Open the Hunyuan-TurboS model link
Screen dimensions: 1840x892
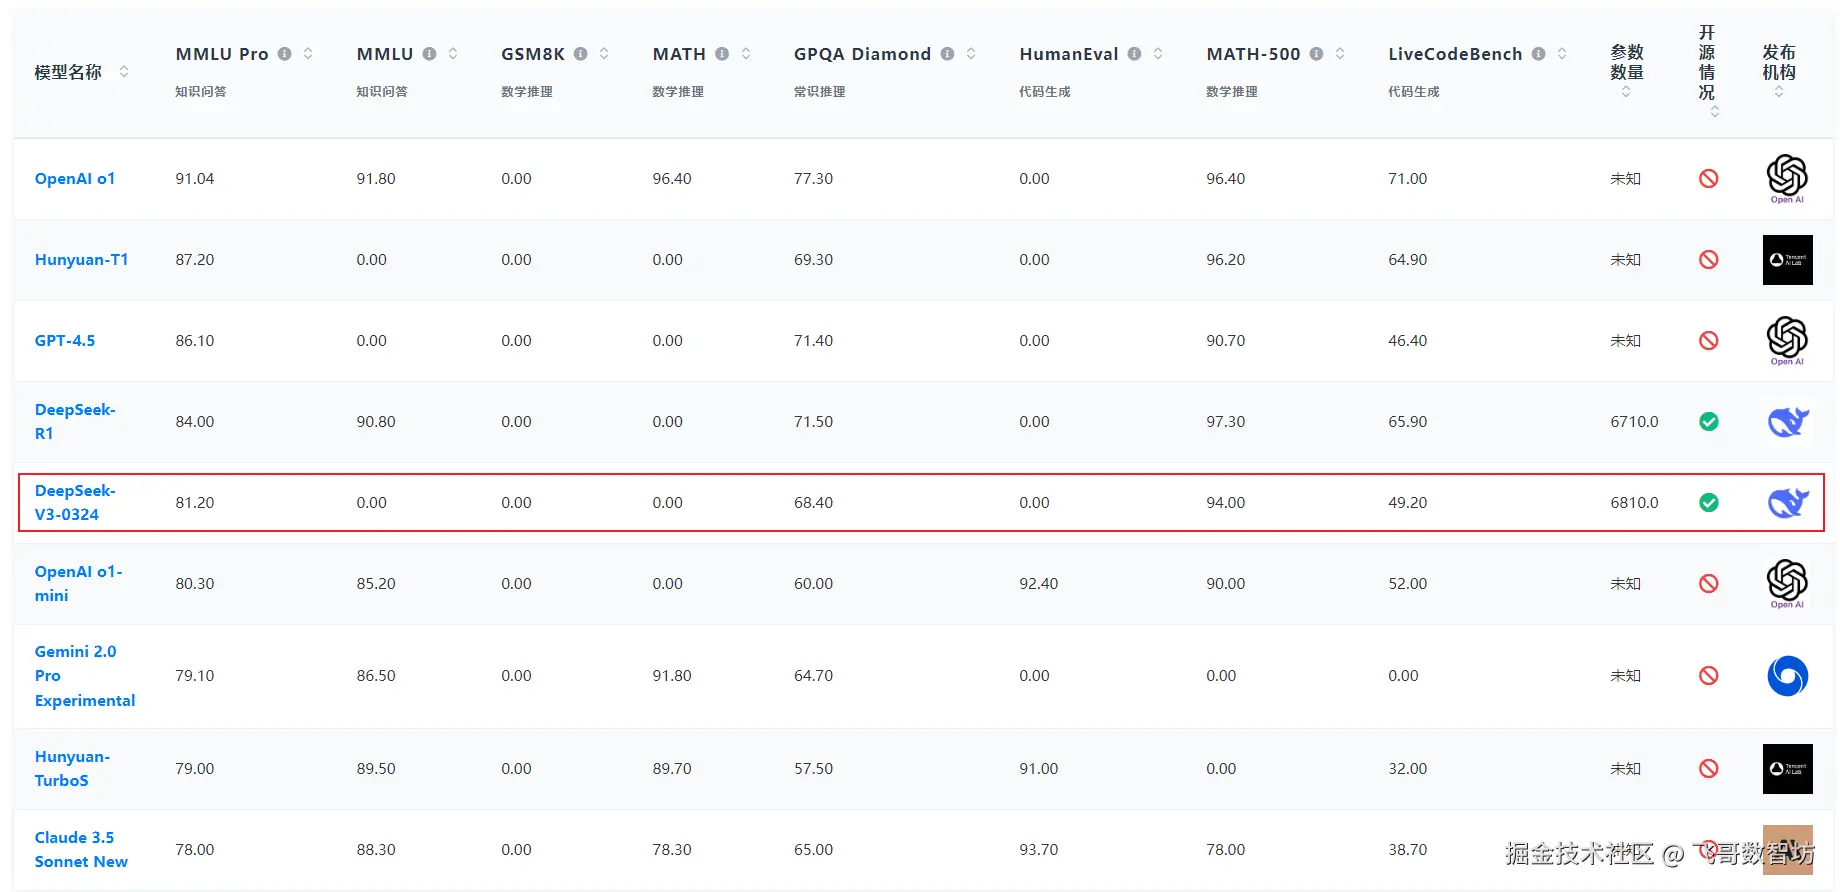click(72, 769)
